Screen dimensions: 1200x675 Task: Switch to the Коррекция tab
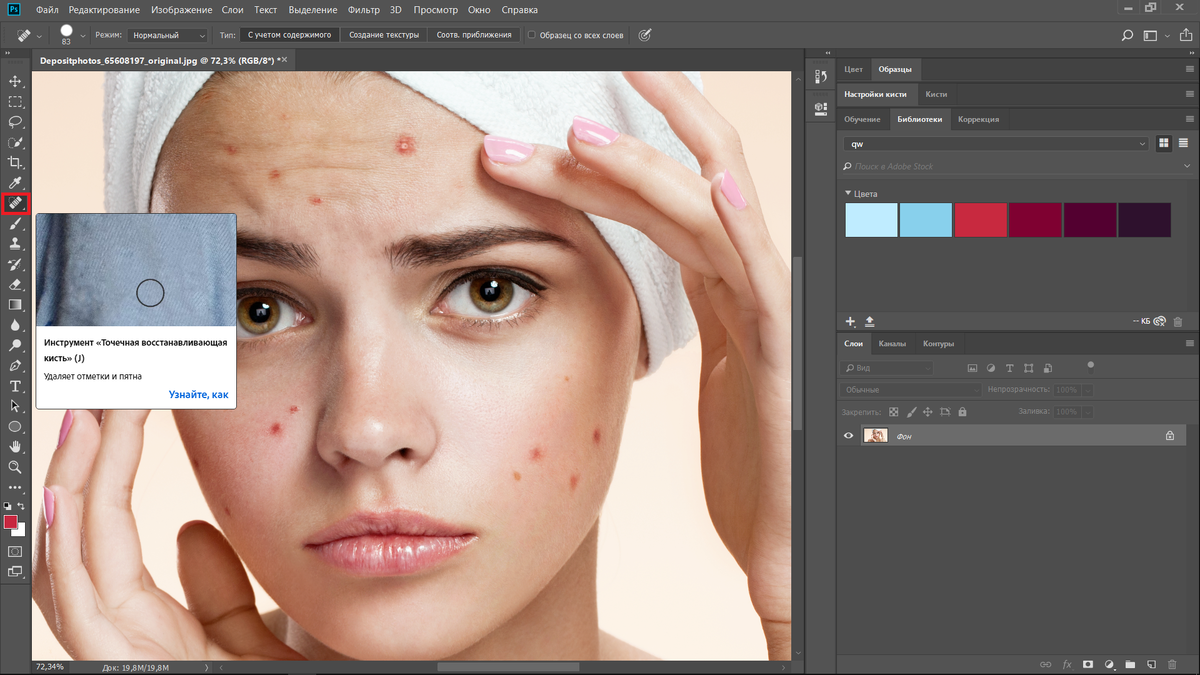[978, 119]
